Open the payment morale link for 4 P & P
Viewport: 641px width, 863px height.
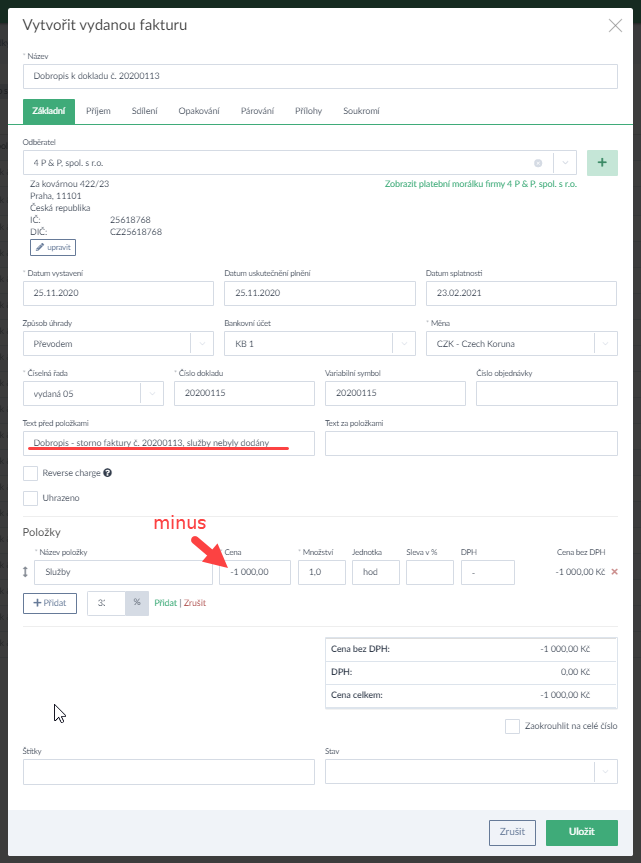tap(480, 184)
